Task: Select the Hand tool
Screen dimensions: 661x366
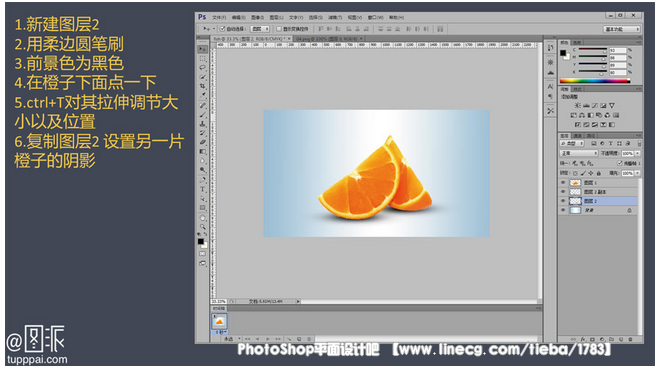Action: coord(203,218)
